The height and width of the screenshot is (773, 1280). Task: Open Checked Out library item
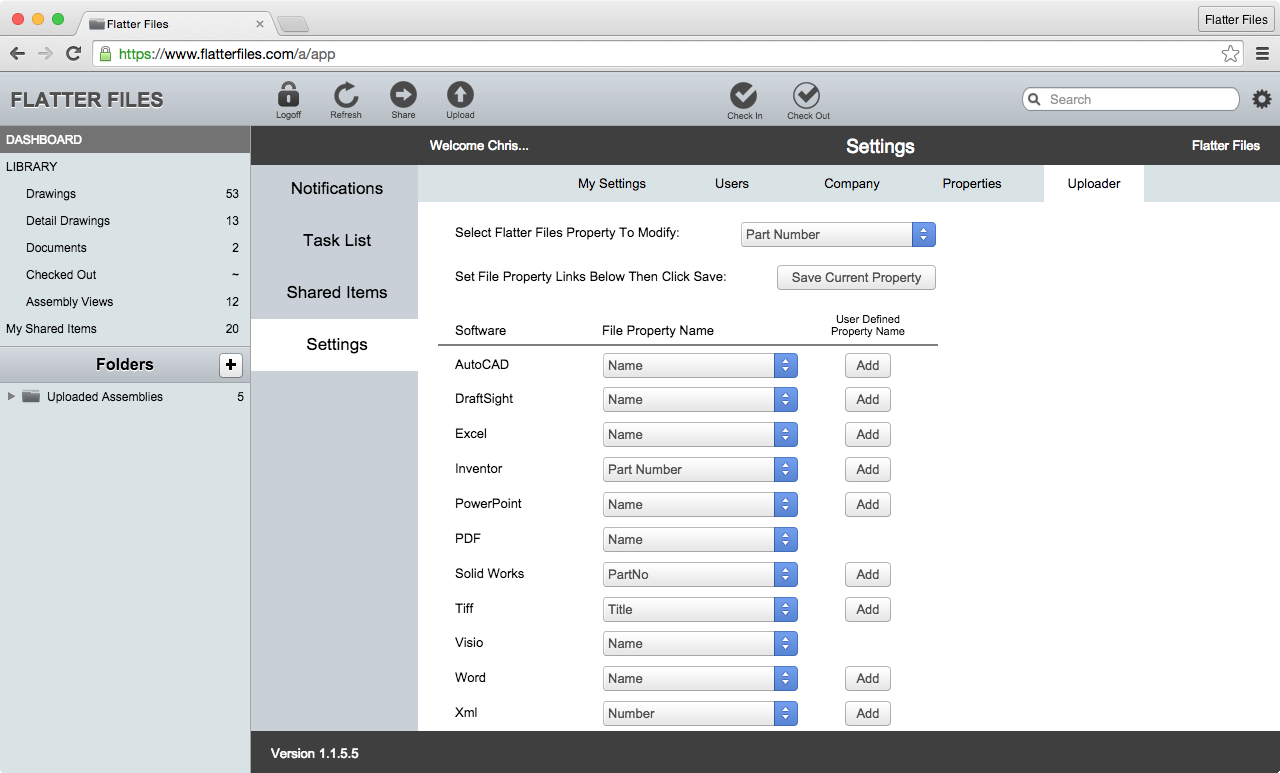coord(125,275)
